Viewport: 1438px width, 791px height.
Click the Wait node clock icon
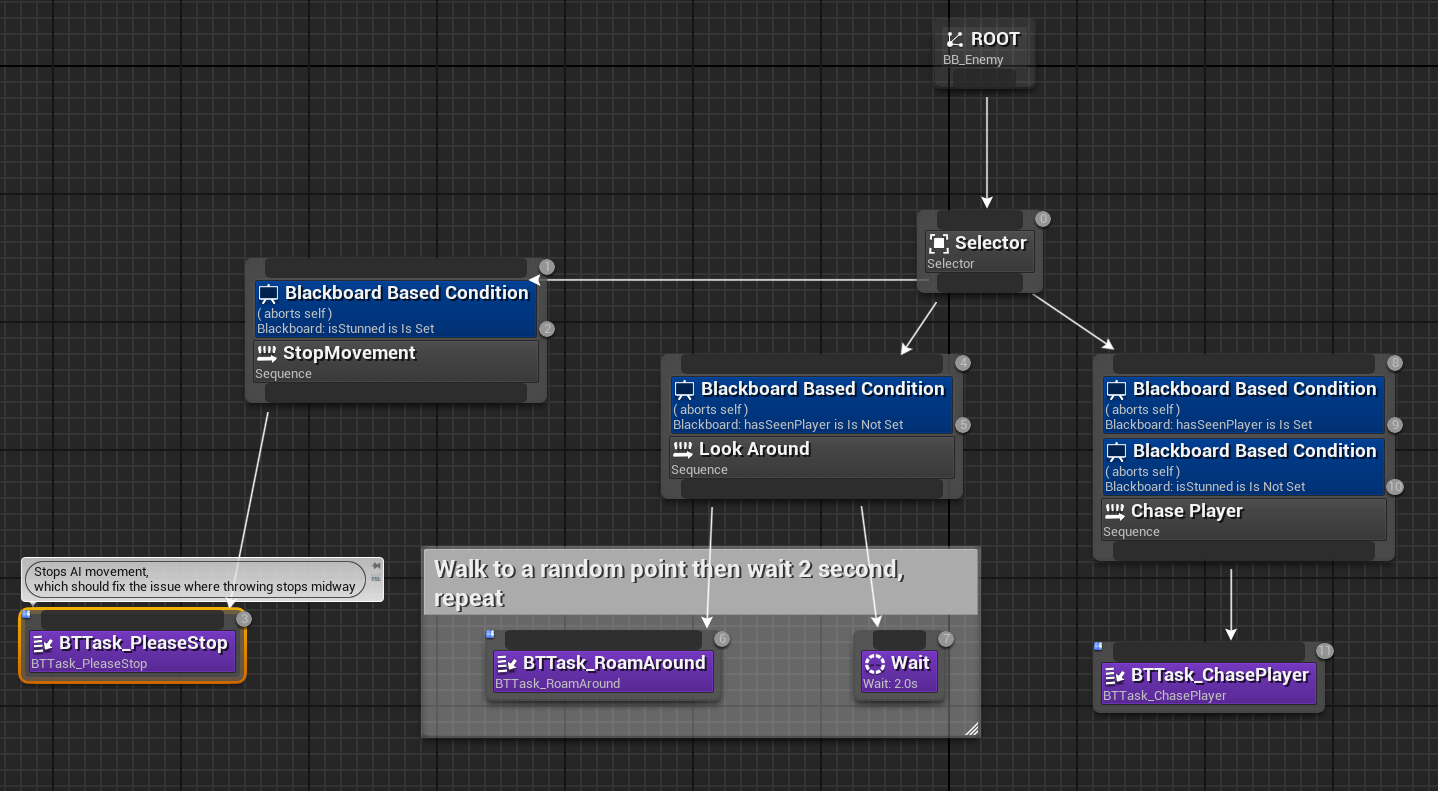(x=875, y=663)
